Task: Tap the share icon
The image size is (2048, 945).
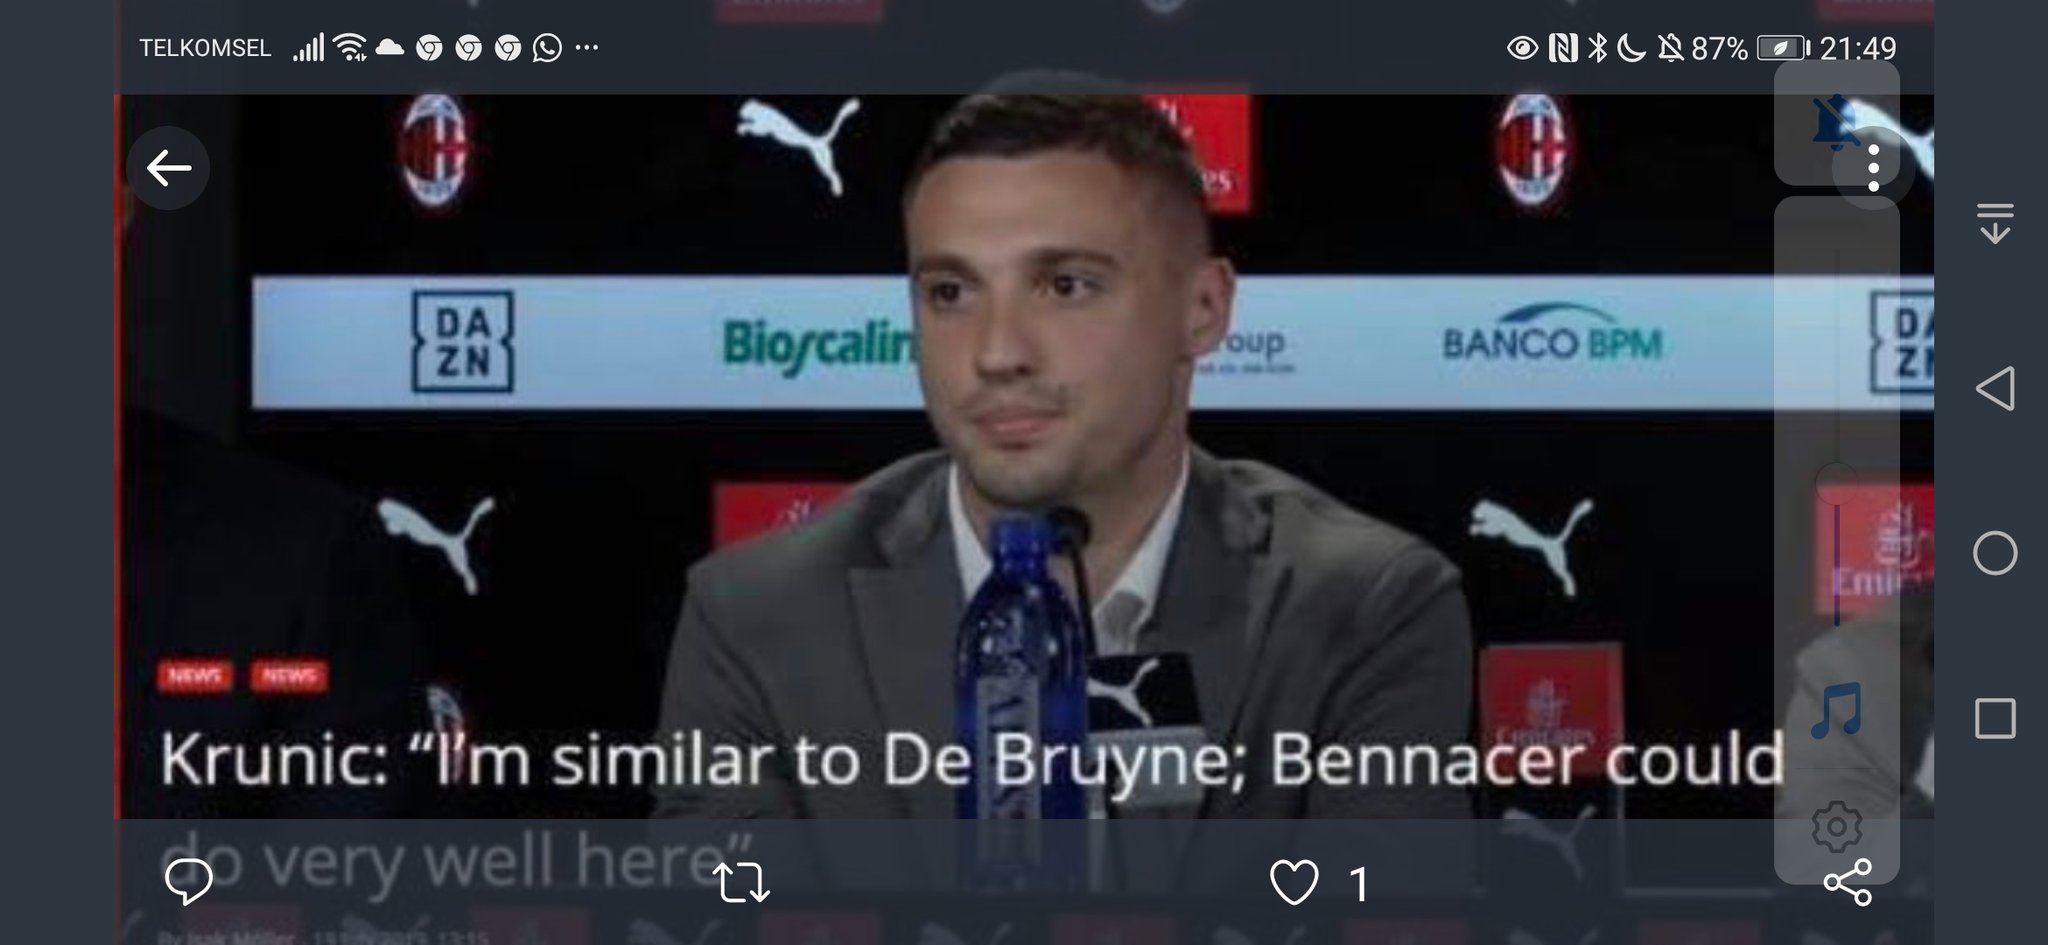Action: point(1848,882)
